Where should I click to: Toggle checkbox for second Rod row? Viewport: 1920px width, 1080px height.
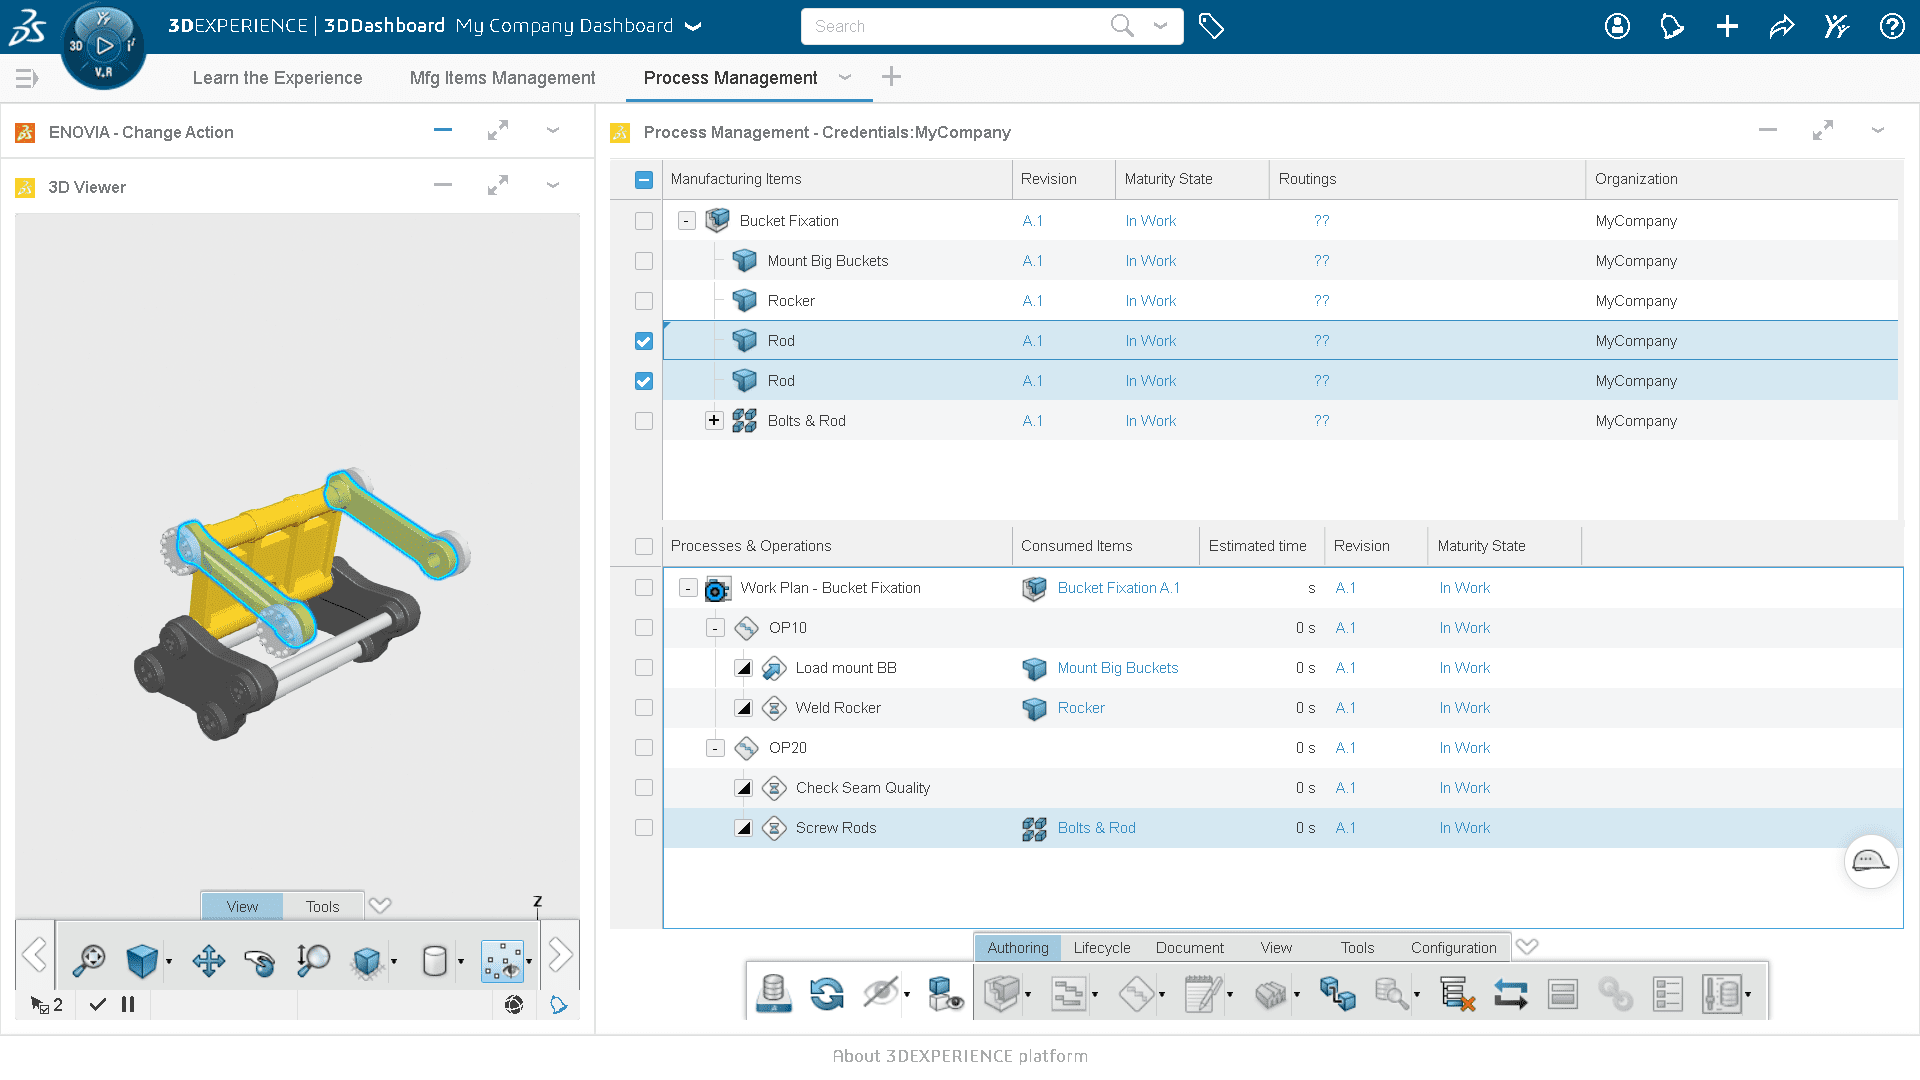645,380
